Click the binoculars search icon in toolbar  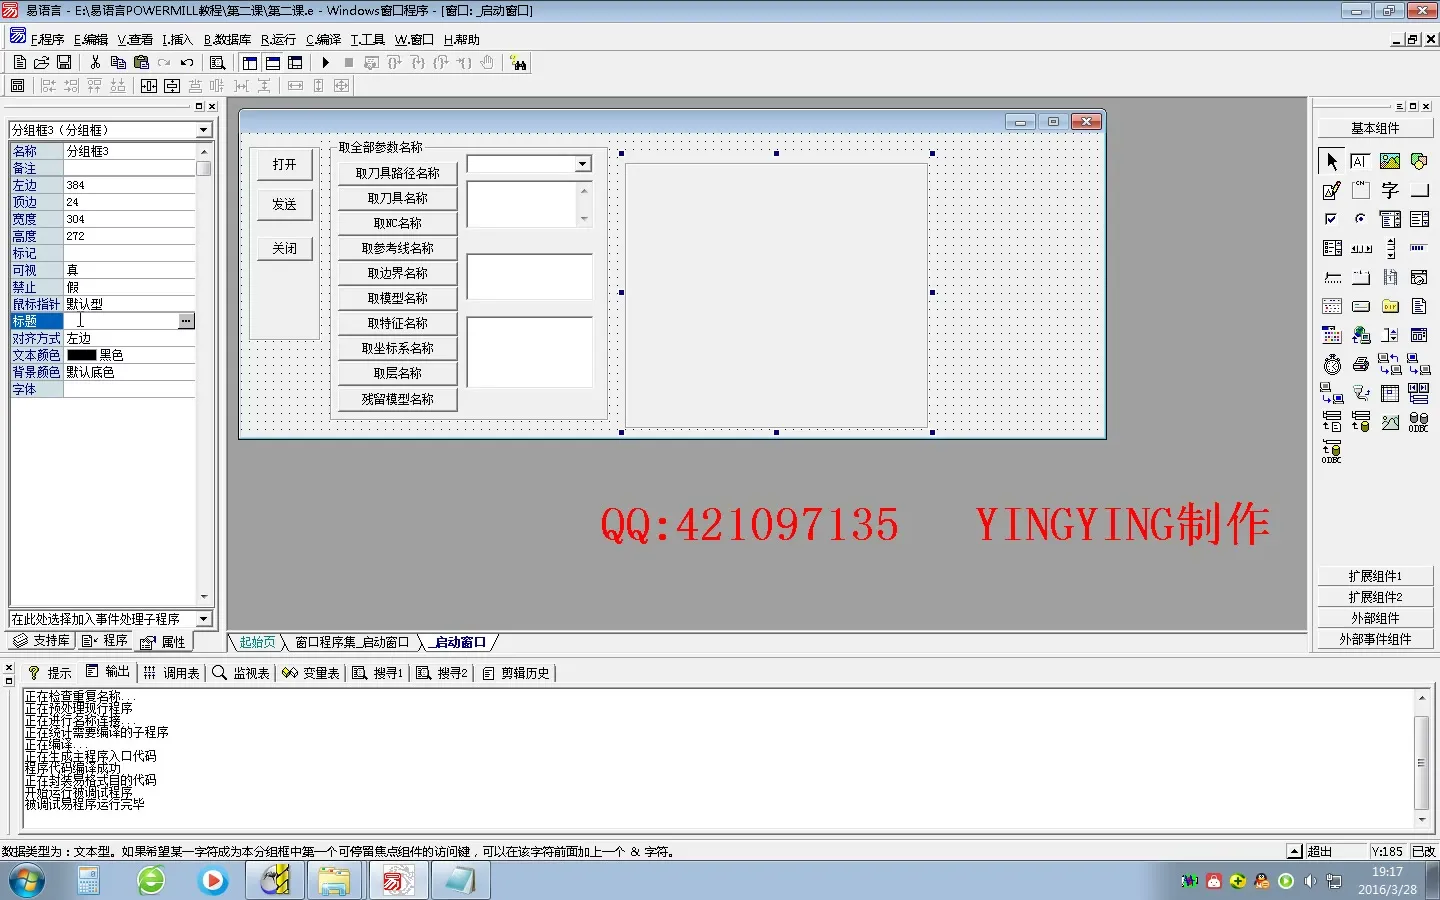click(518, 63)
